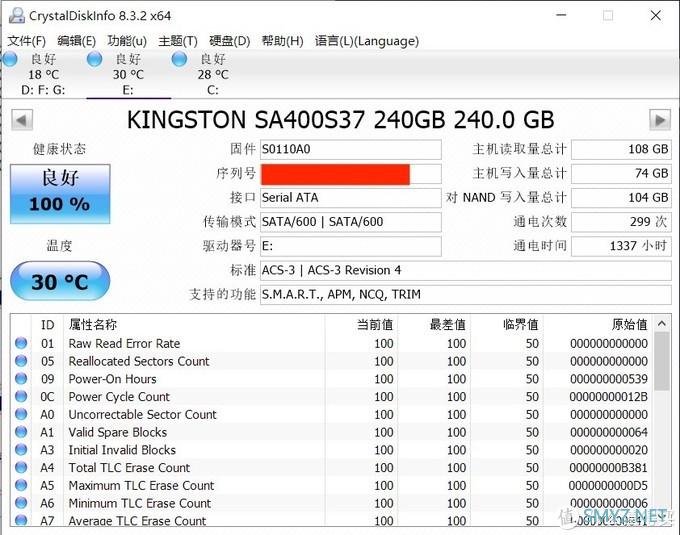
Task: Click the drive letter E: field
Action: 350,246
